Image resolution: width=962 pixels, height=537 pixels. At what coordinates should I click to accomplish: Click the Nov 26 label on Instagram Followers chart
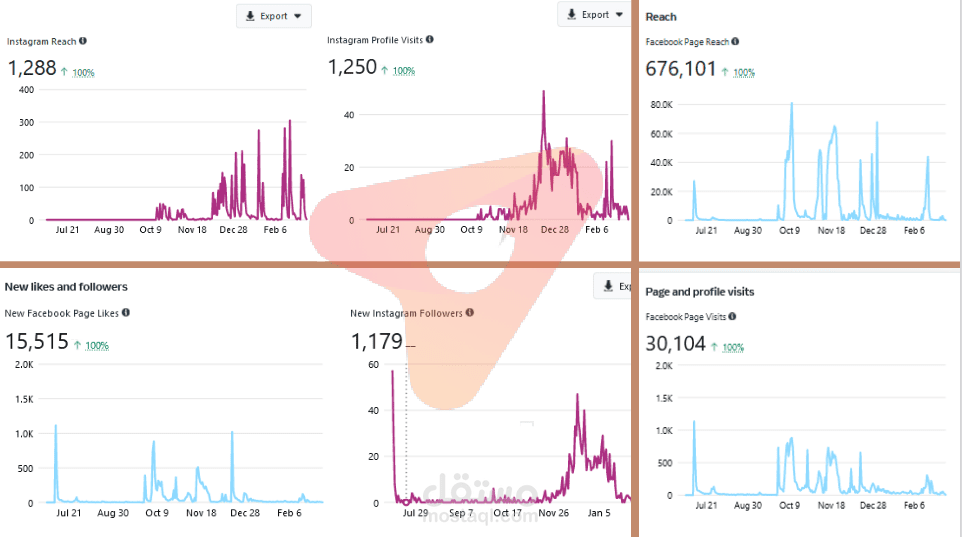click(x=553, y=513)
